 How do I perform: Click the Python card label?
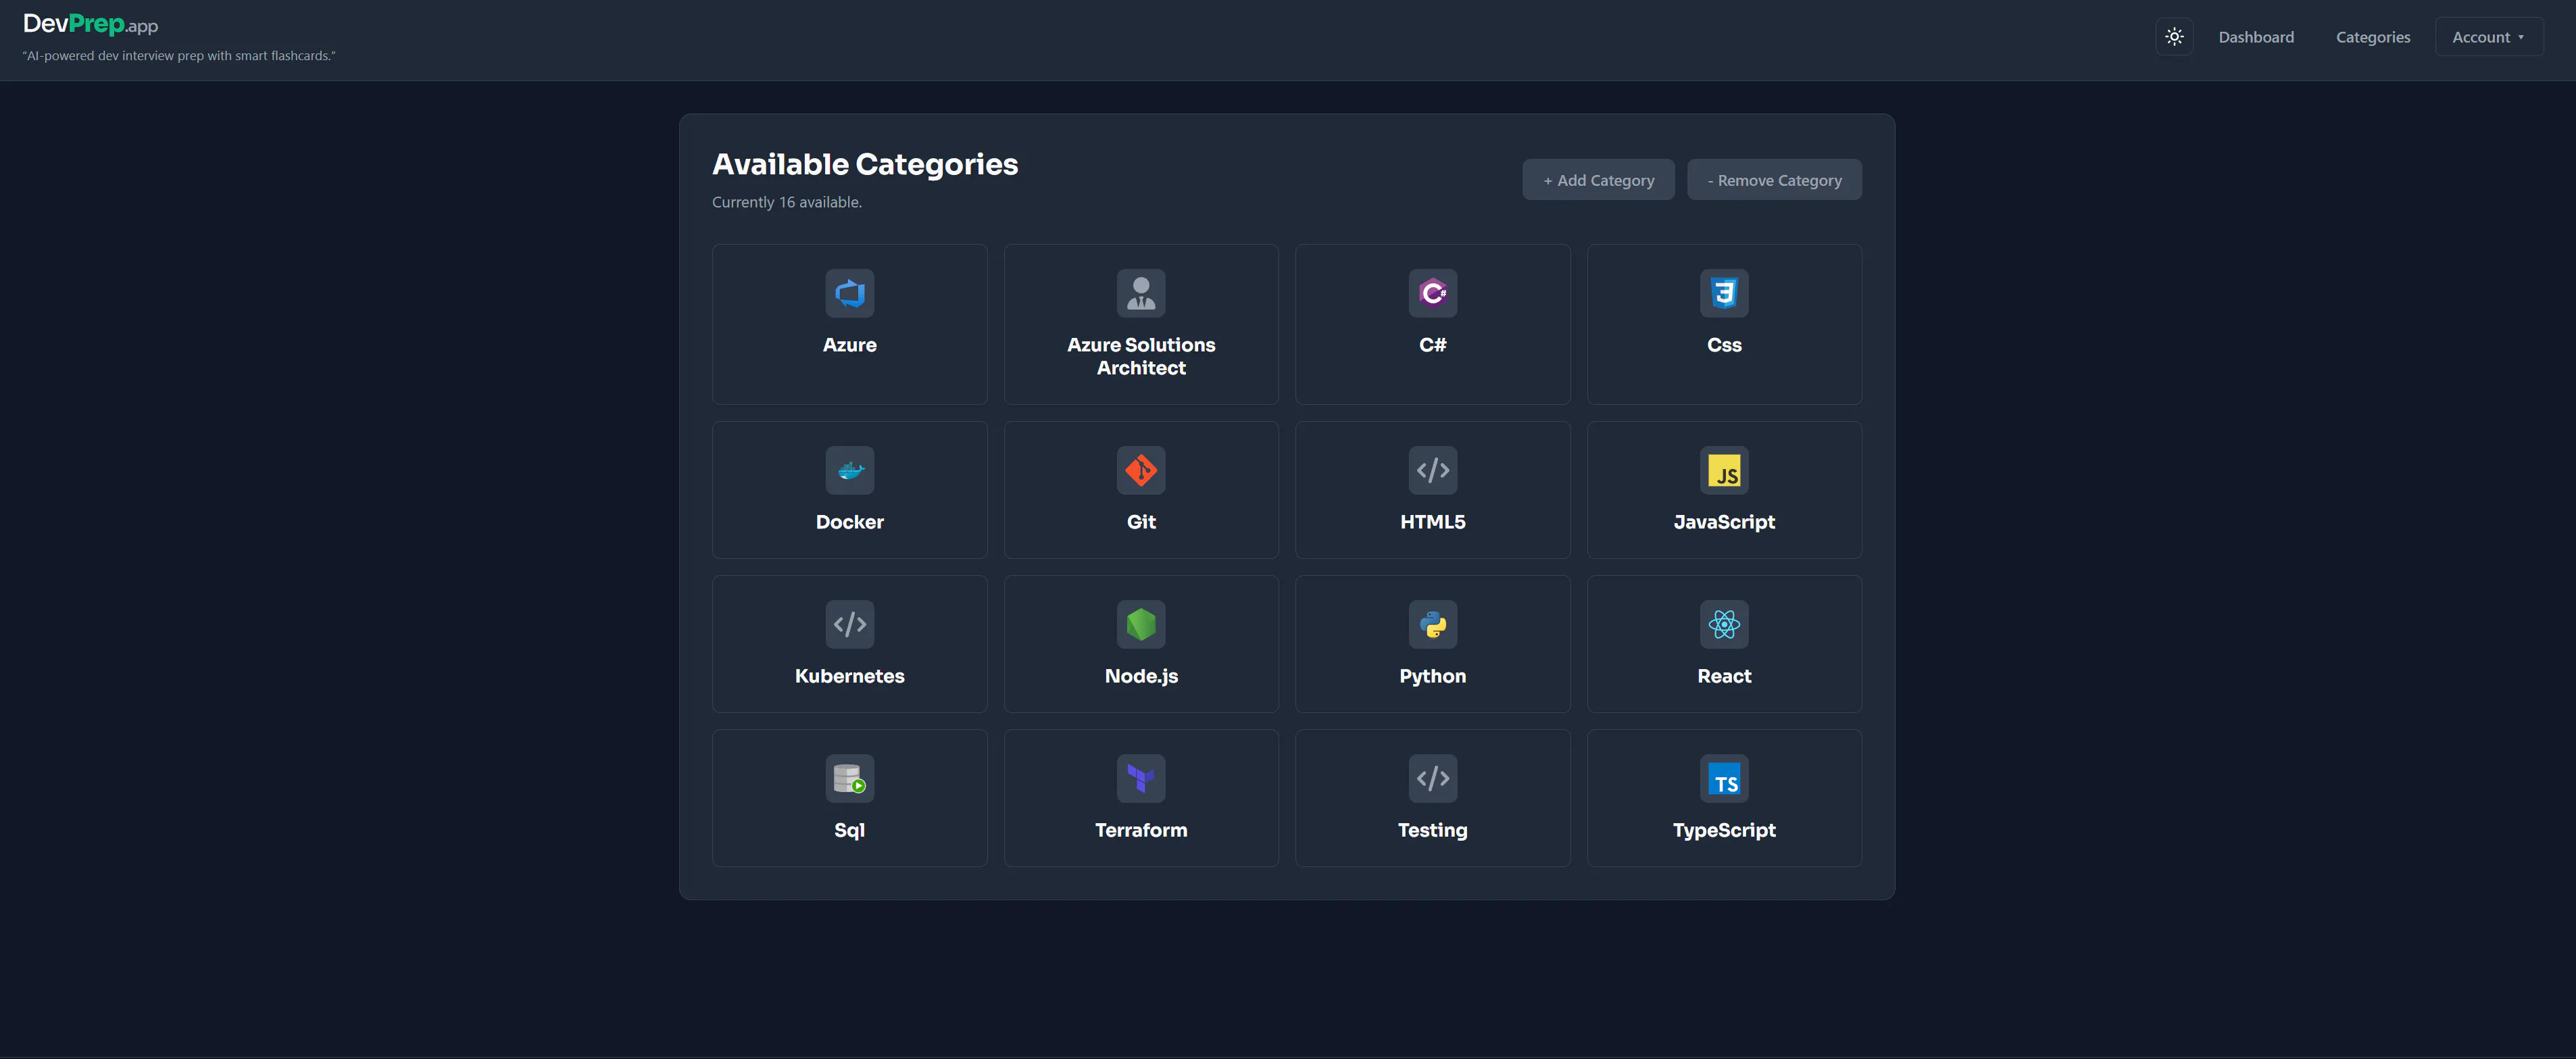[1432, 676]
